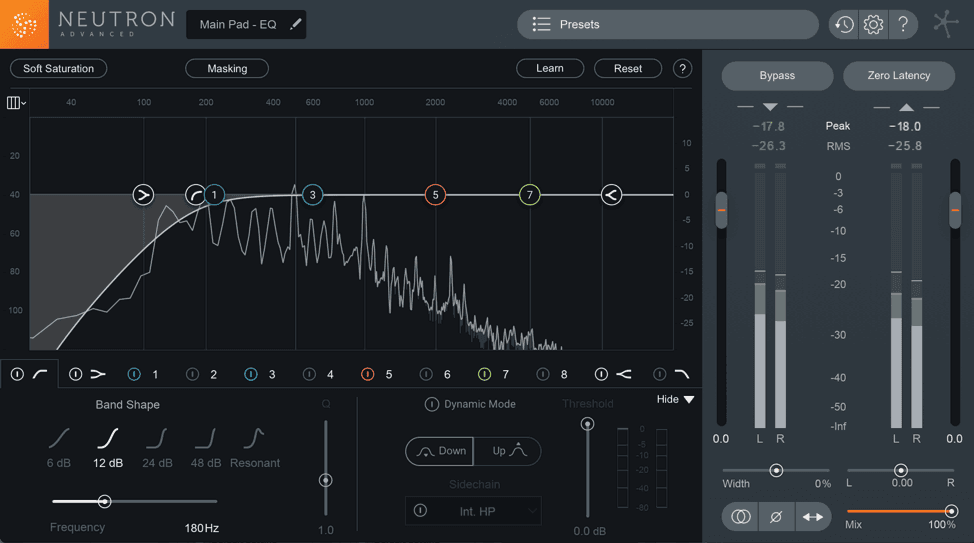Click the Learn button
Screen dimensions: 974x543
tap(550, 68)
